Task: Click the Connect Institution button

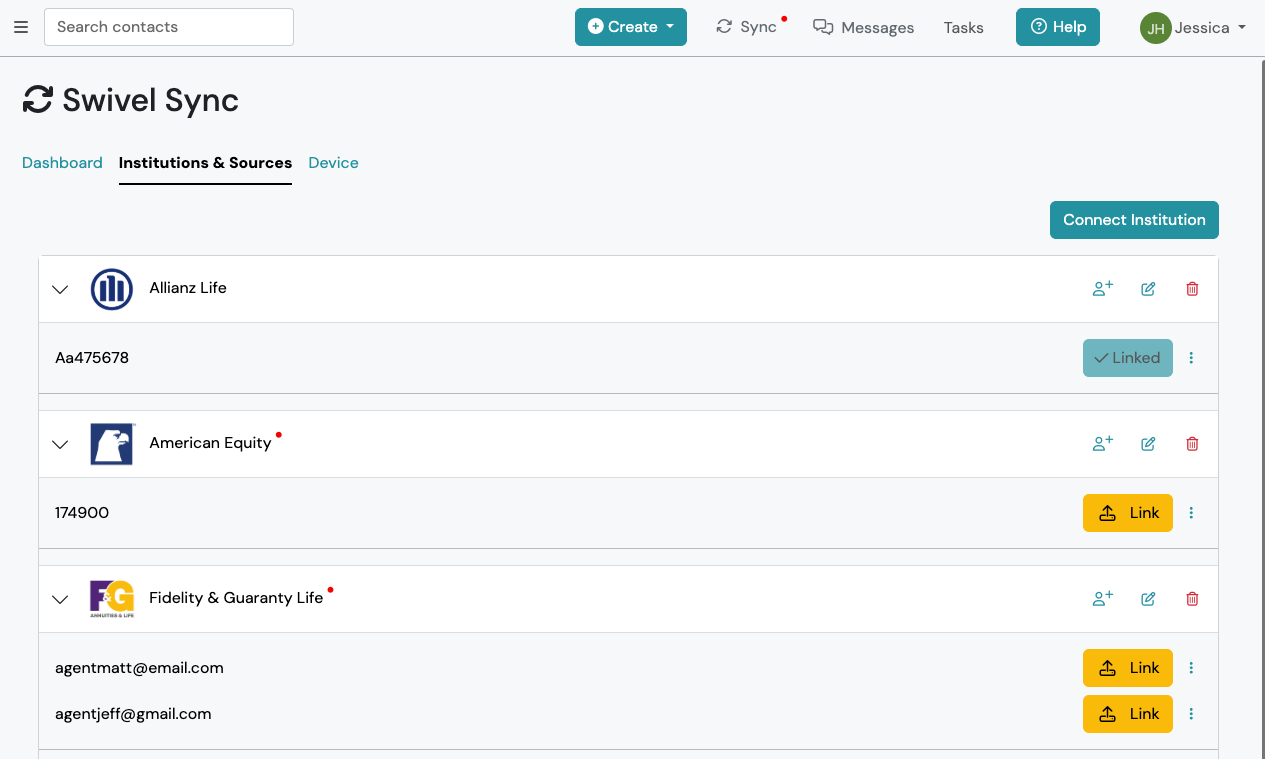Action: tap(1134, 220)
